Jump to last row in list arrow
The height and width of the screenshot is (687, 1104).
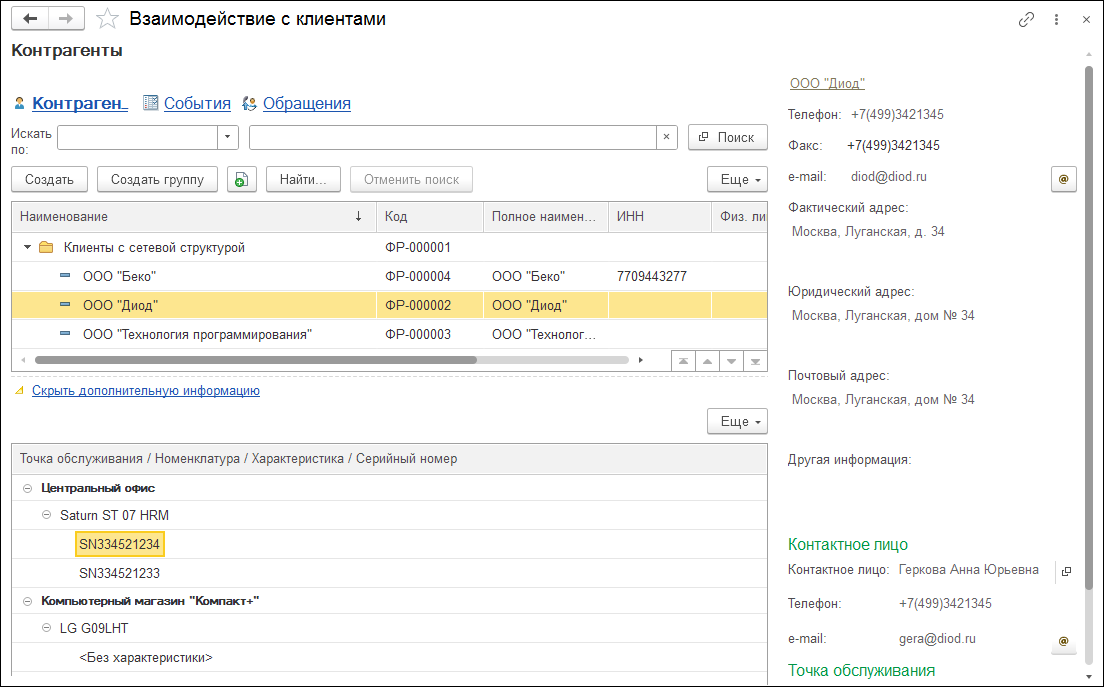pos(756,360)
